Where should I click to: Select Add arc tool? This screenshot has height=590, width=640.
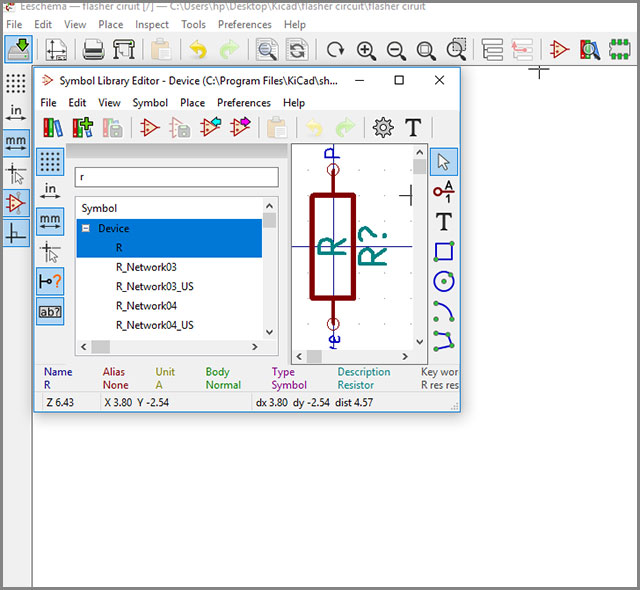click(x=444, y=311)
